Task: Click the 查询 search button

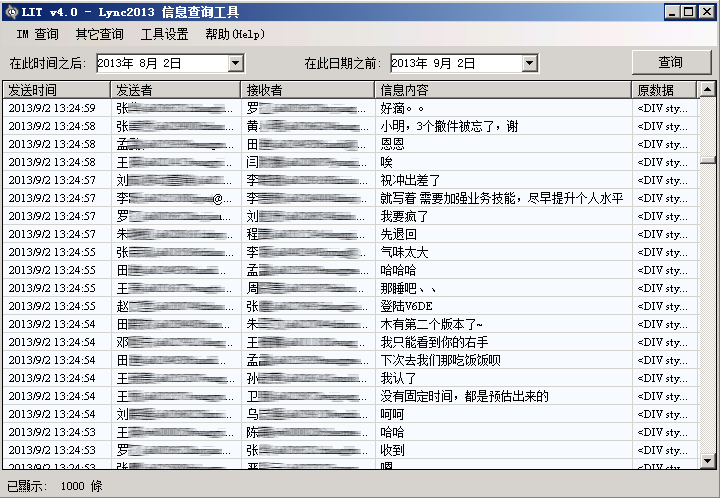Action: click(x=670, y=62)
